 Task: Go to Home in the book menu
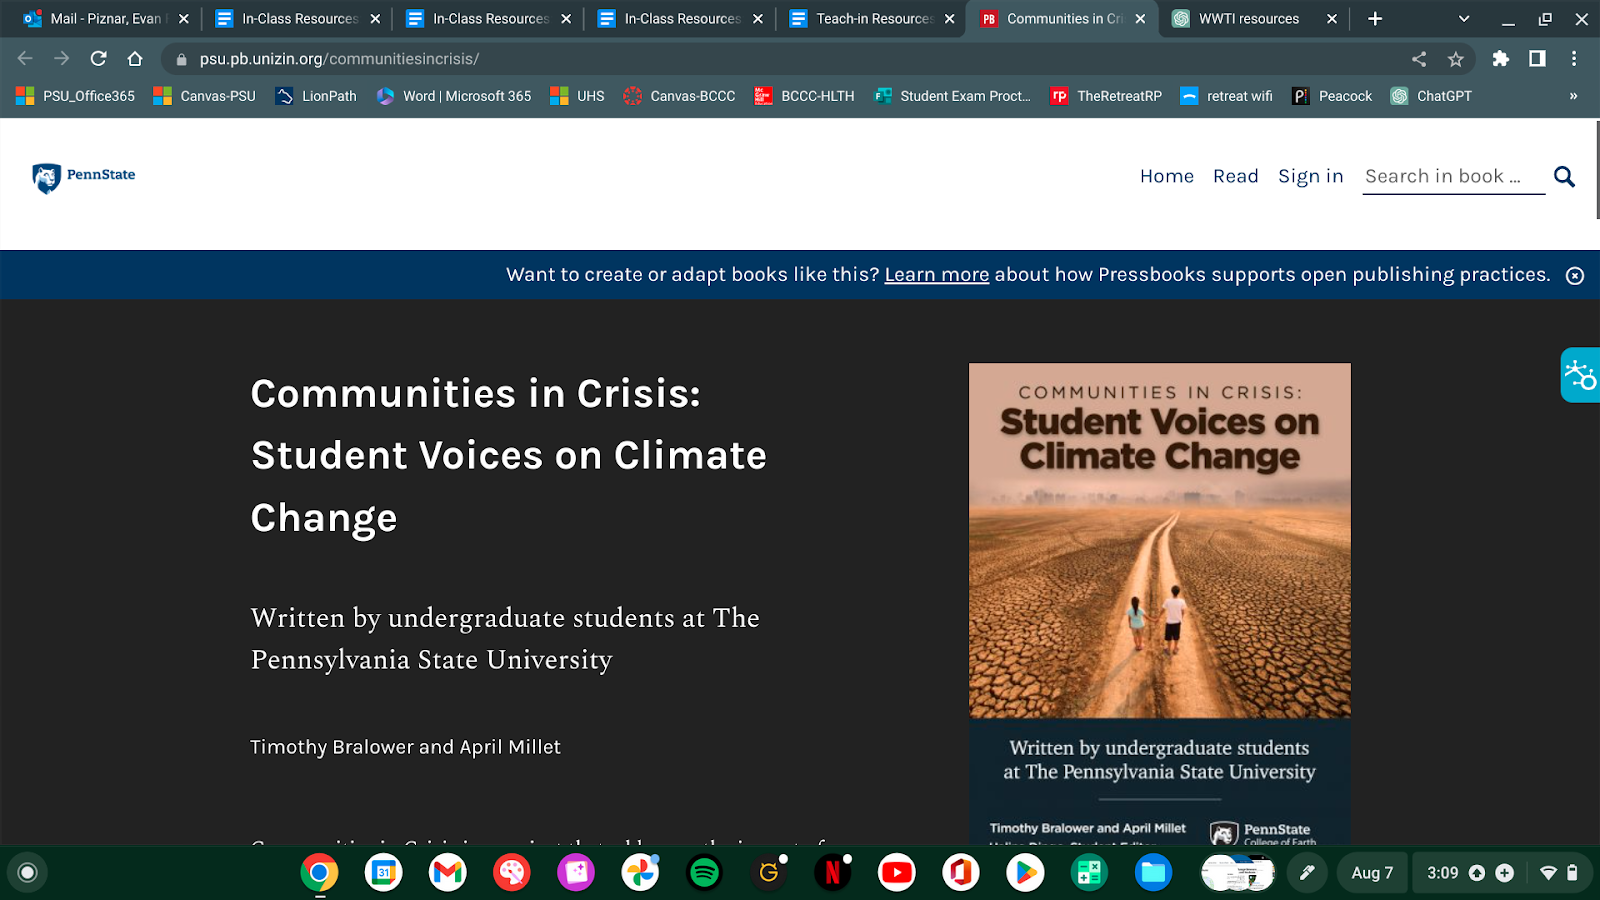(1167, 176)
